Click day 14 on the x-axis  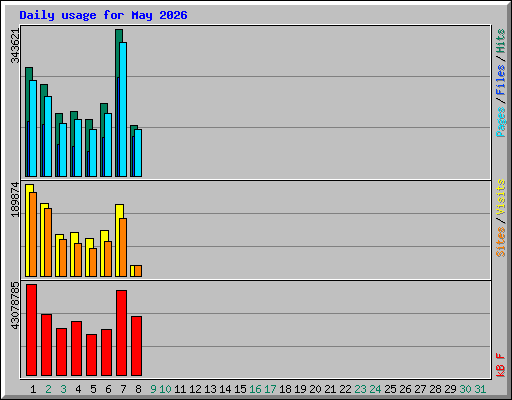pyautogui.click(x=225, y=389)
